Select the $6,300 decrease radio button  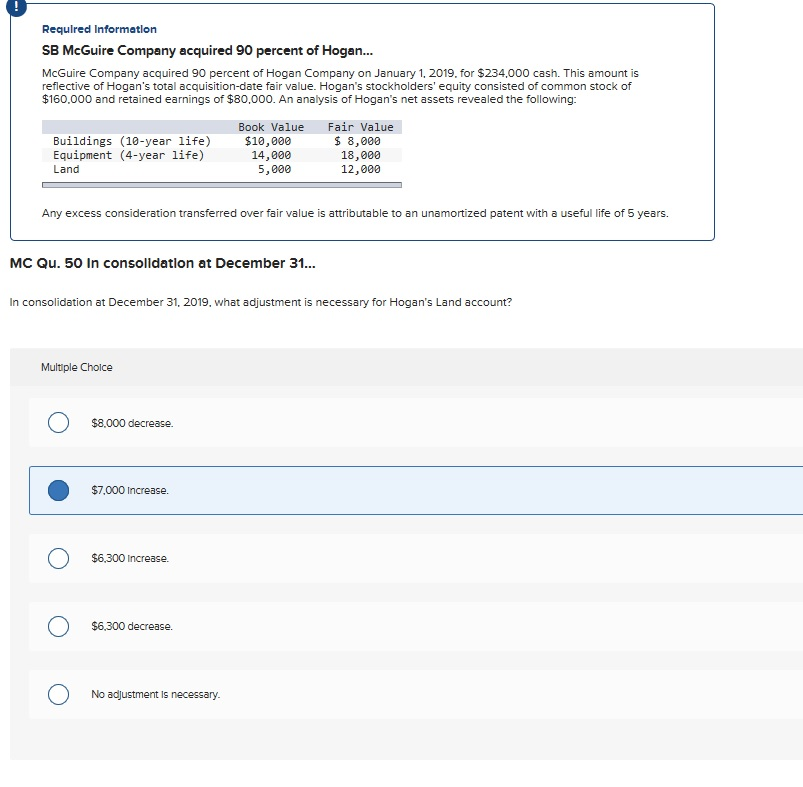coord(58,626)
